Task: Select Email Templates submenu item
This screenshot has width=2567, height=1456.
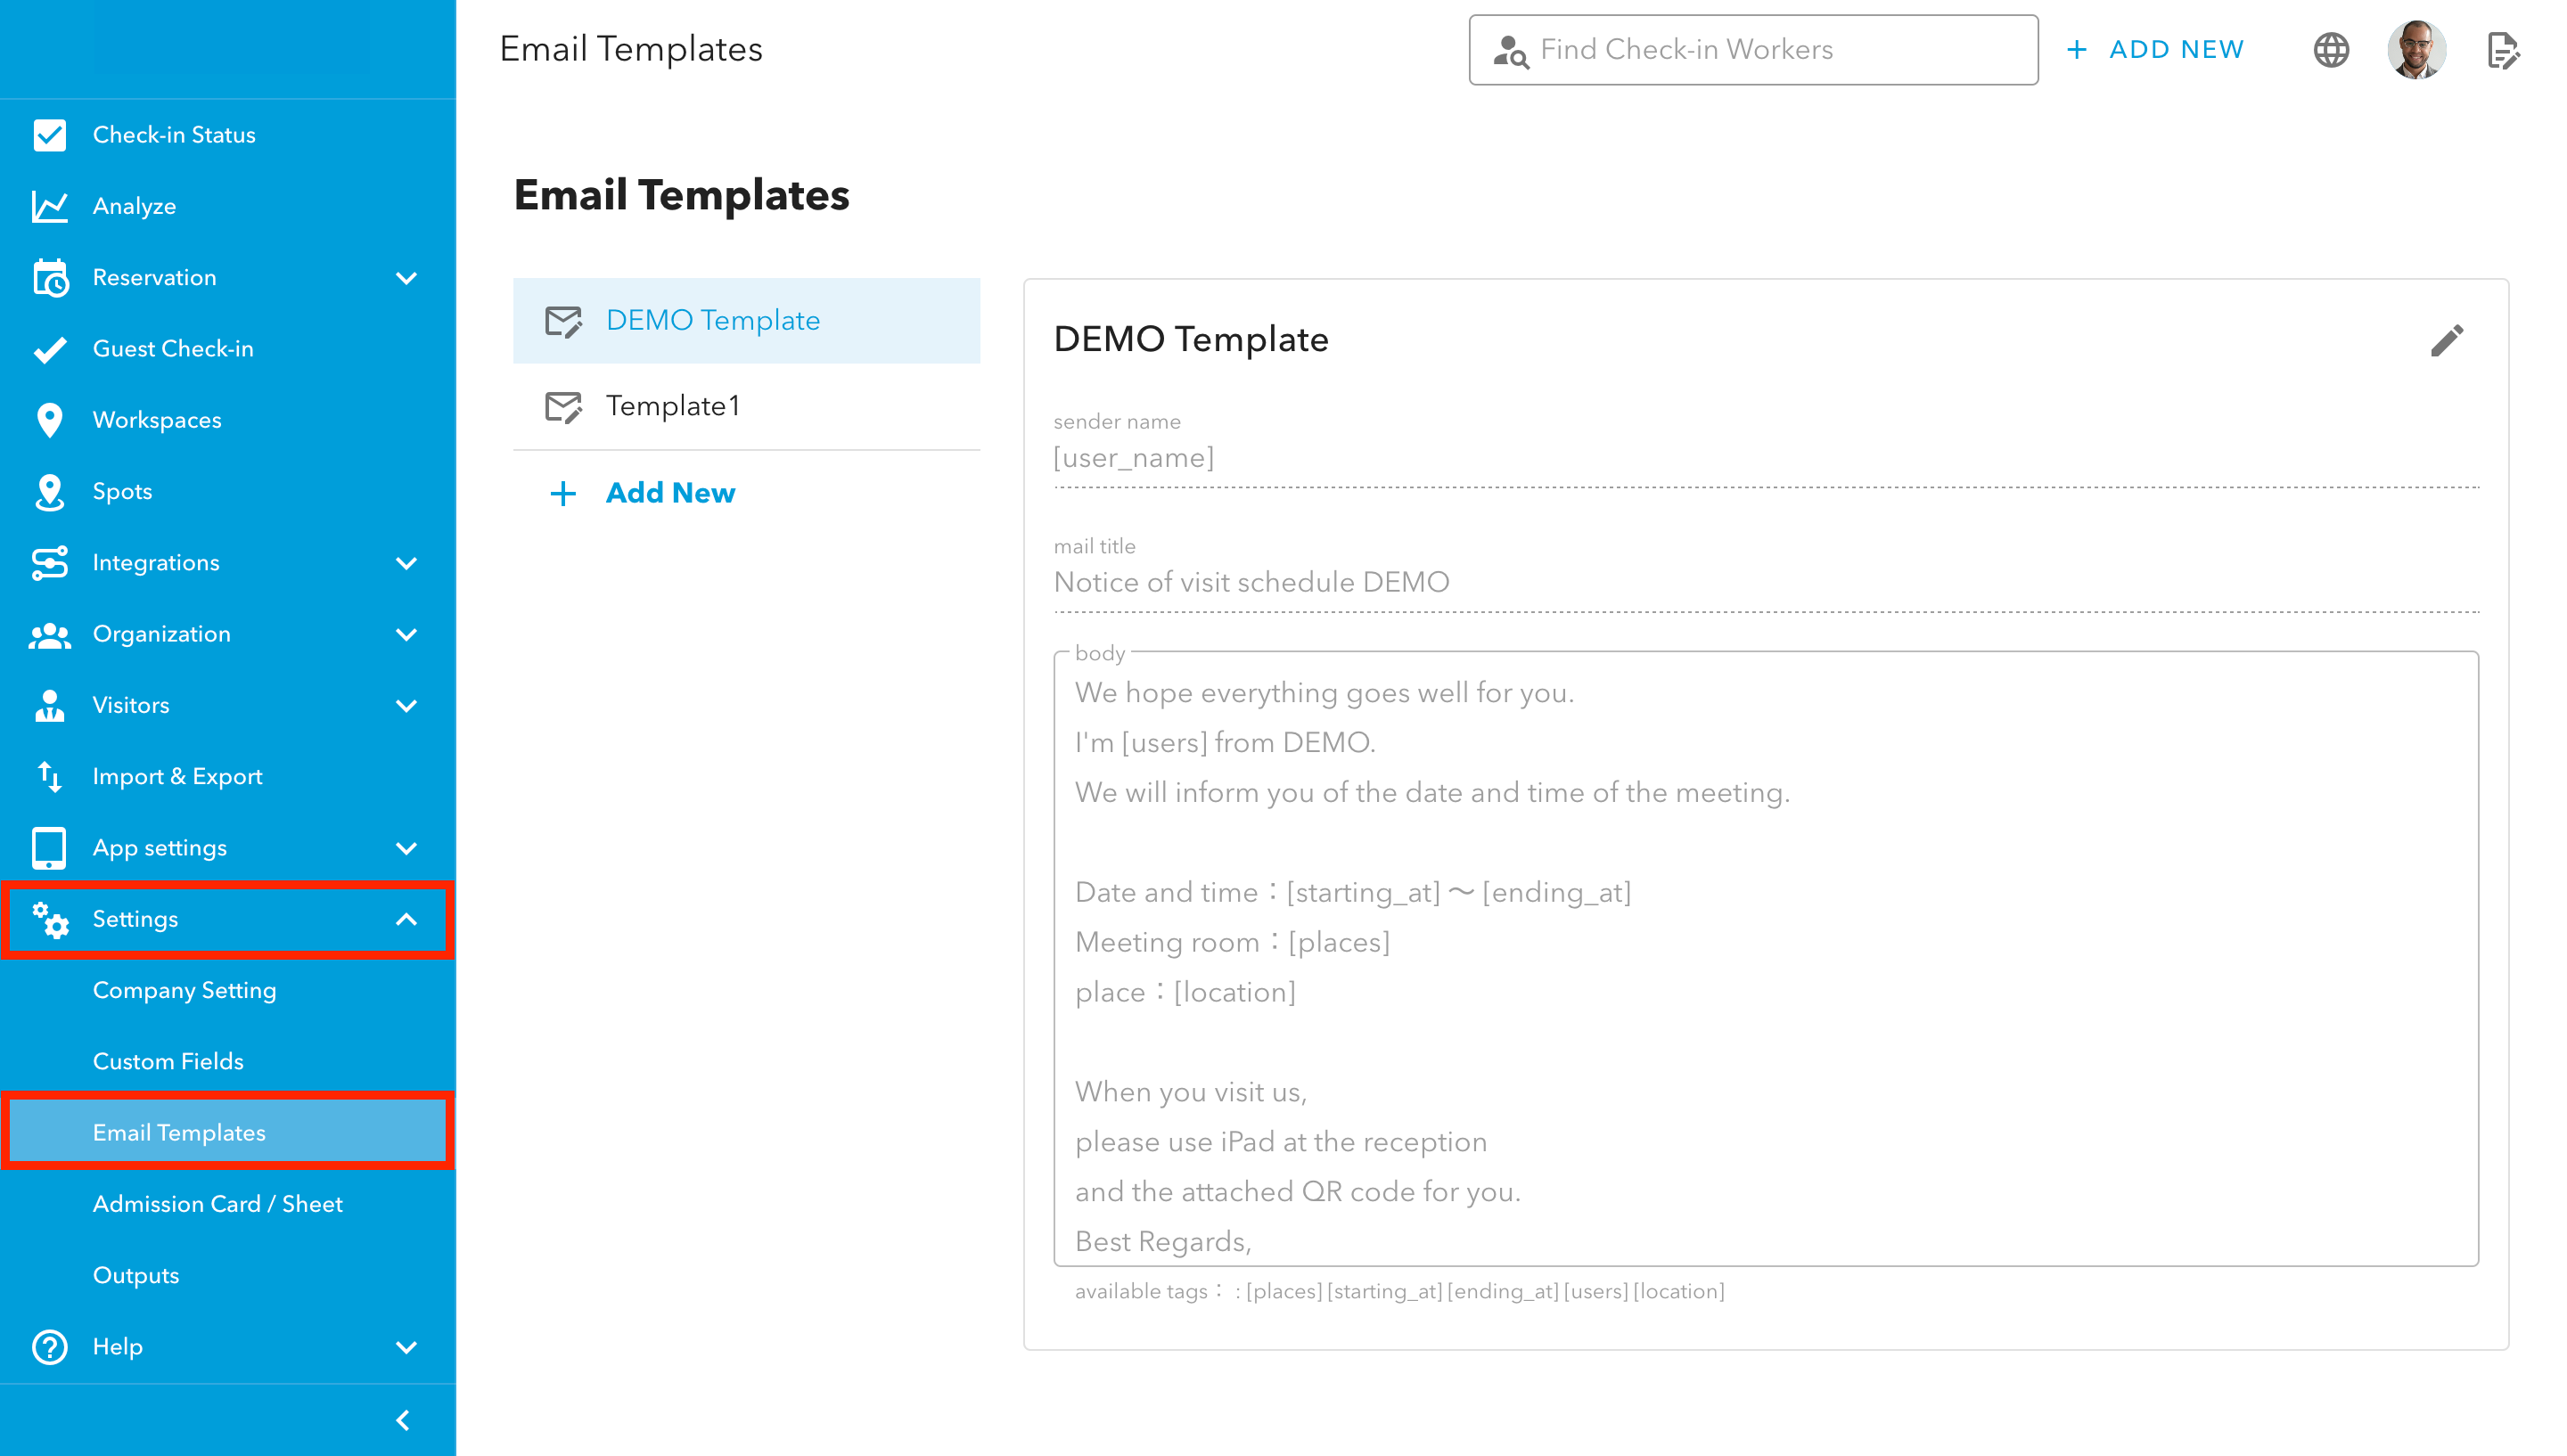Action: pos(228,1133)
